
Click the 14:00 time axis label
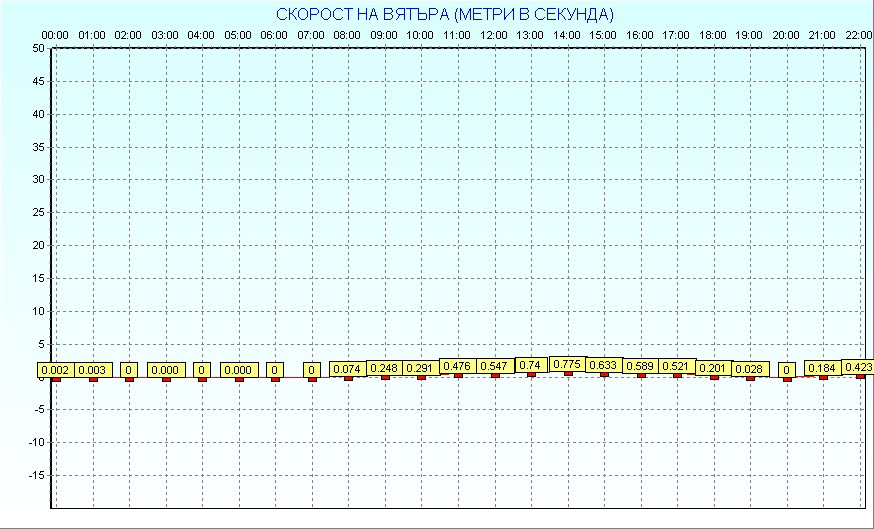(x=567, y=35)
